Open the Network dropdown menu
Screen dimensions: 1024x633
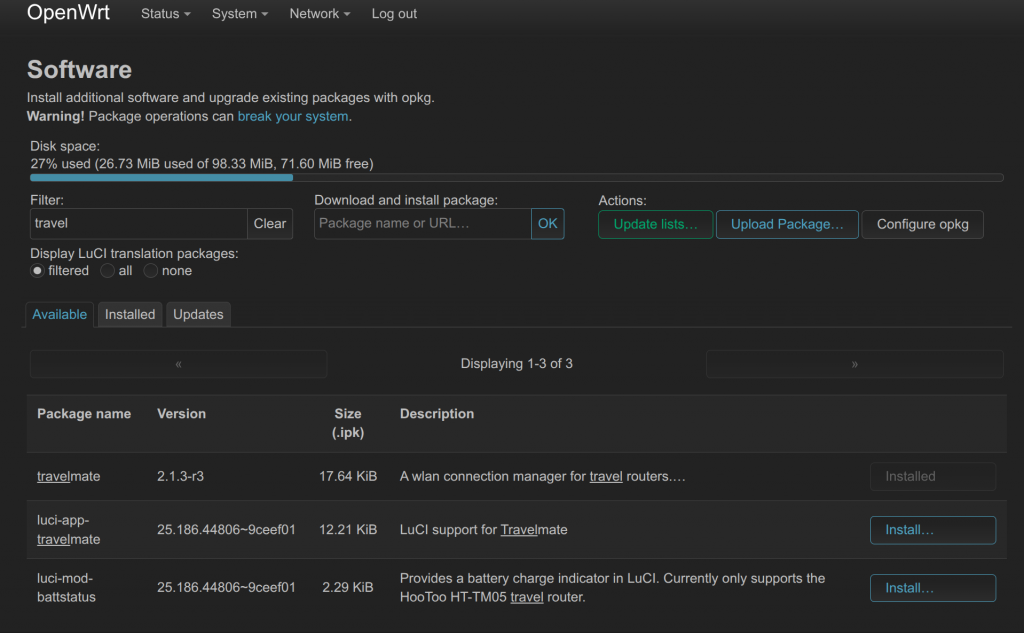pos(319,14)
